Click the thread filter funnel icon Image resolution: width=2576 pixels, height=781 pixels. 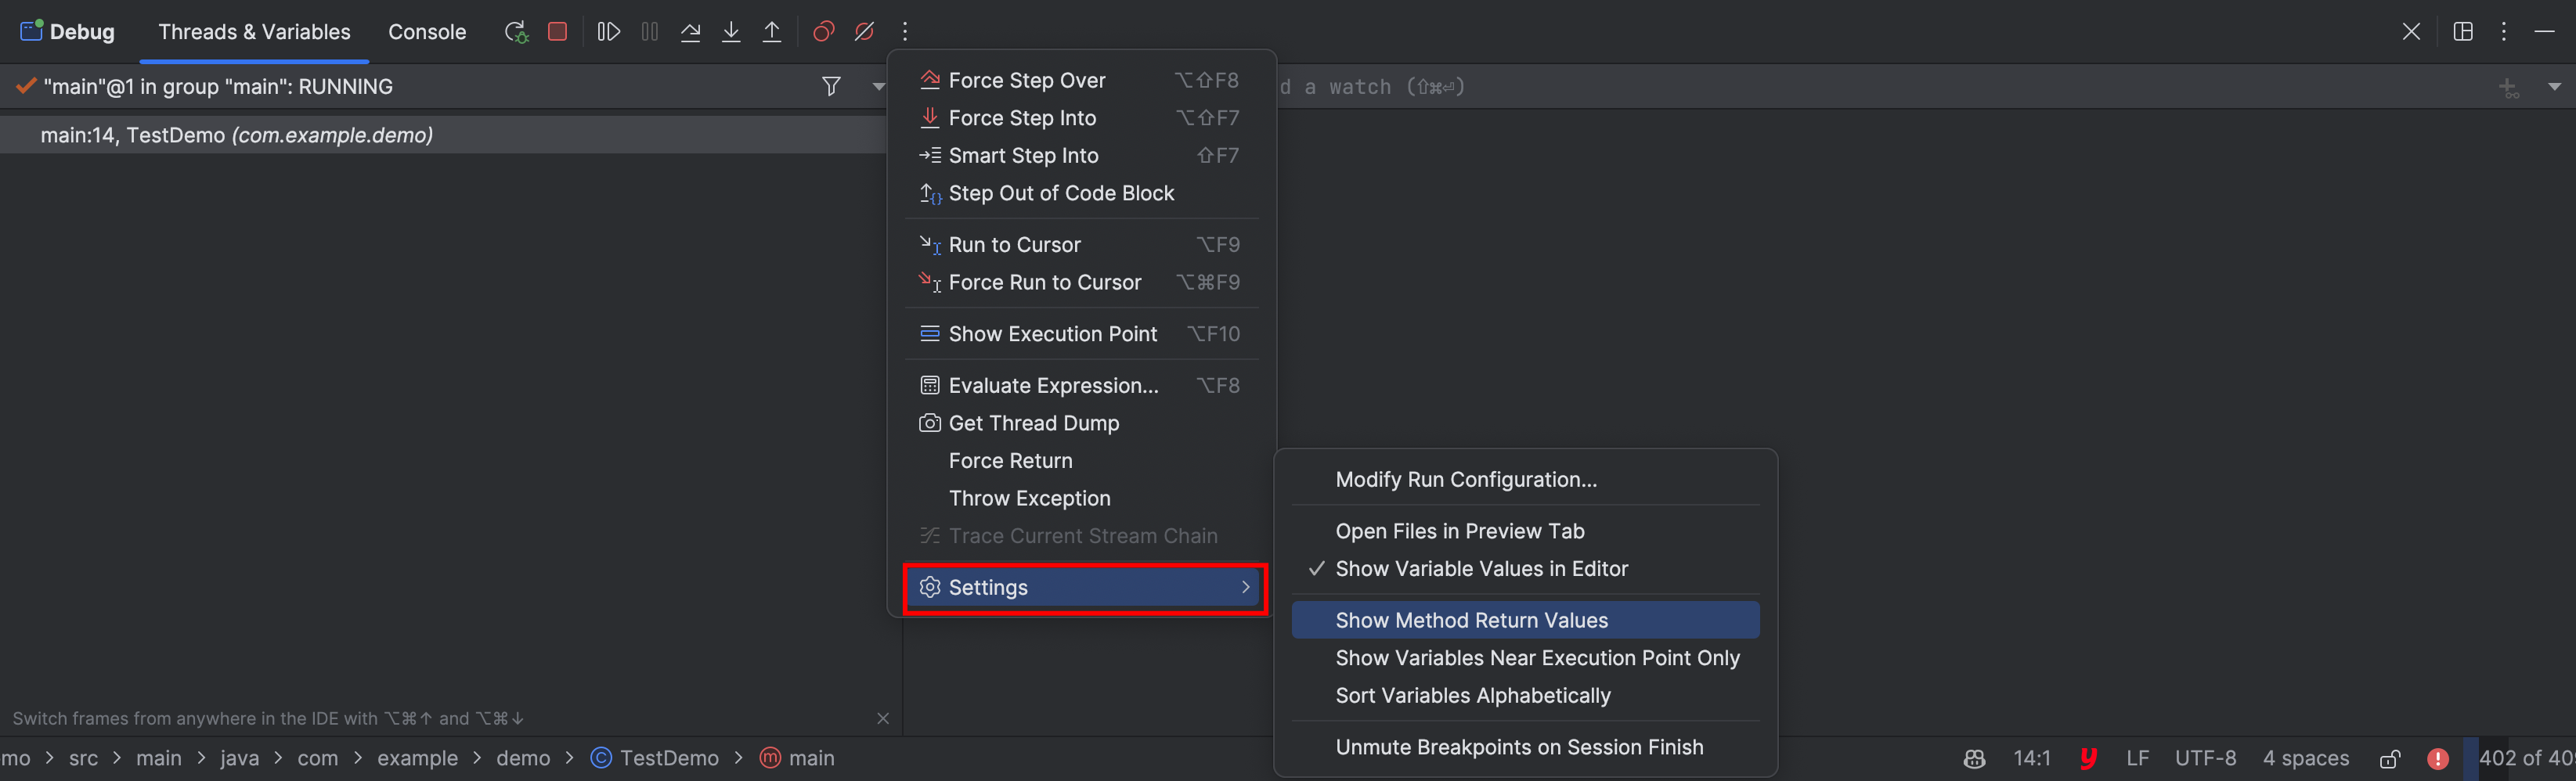(830, 86)
